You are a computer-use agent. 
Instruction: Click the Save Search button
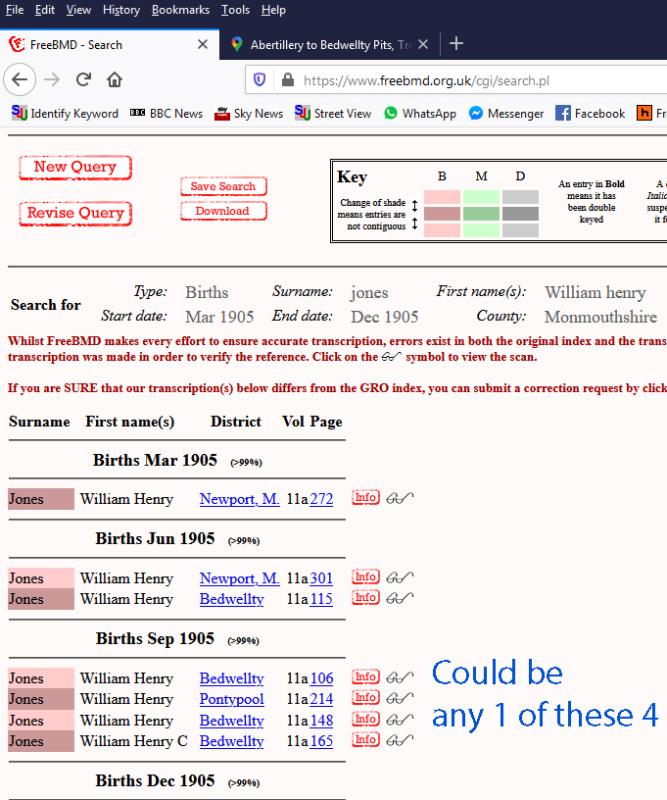pyautogui.click(x=223, y=187)
